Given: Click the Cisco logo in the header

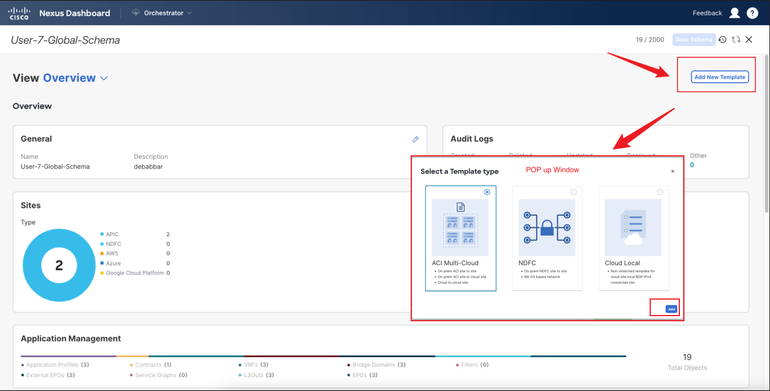Looking at the screenshot, I should 19,13.
